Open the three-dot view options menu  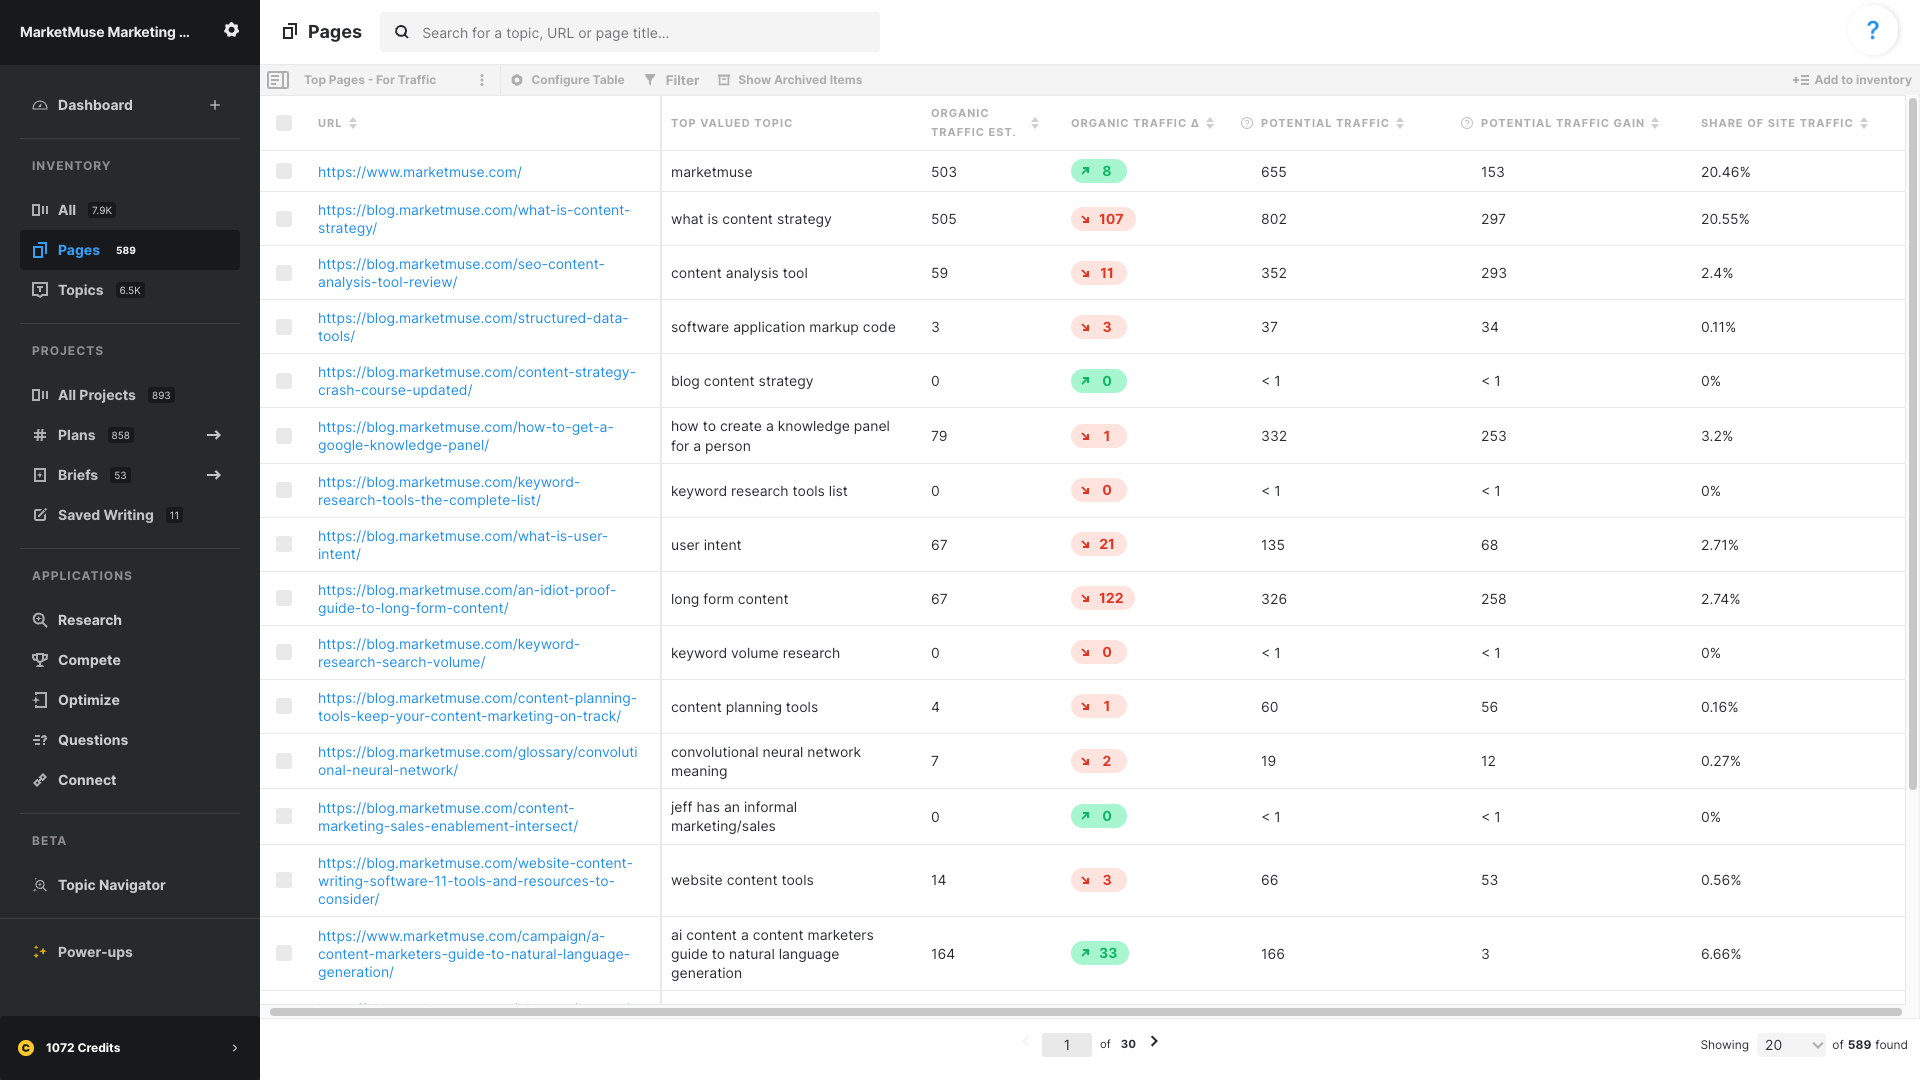[482, 80]
